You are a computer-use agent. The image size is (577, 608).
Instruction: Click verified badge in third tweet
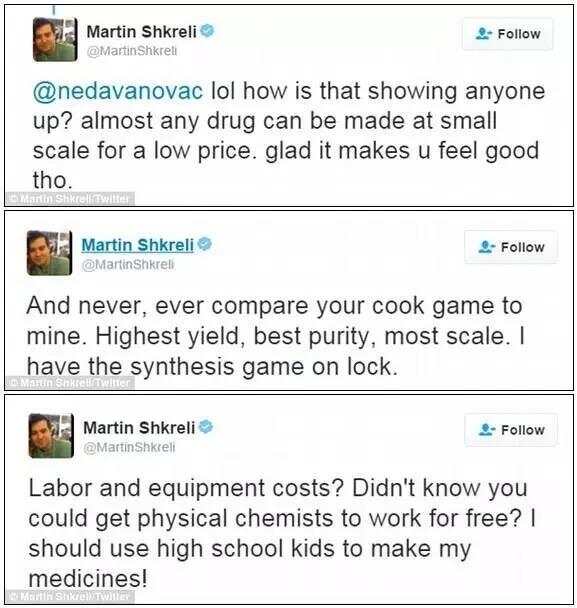pyautogui.click(x=206, y=427)
